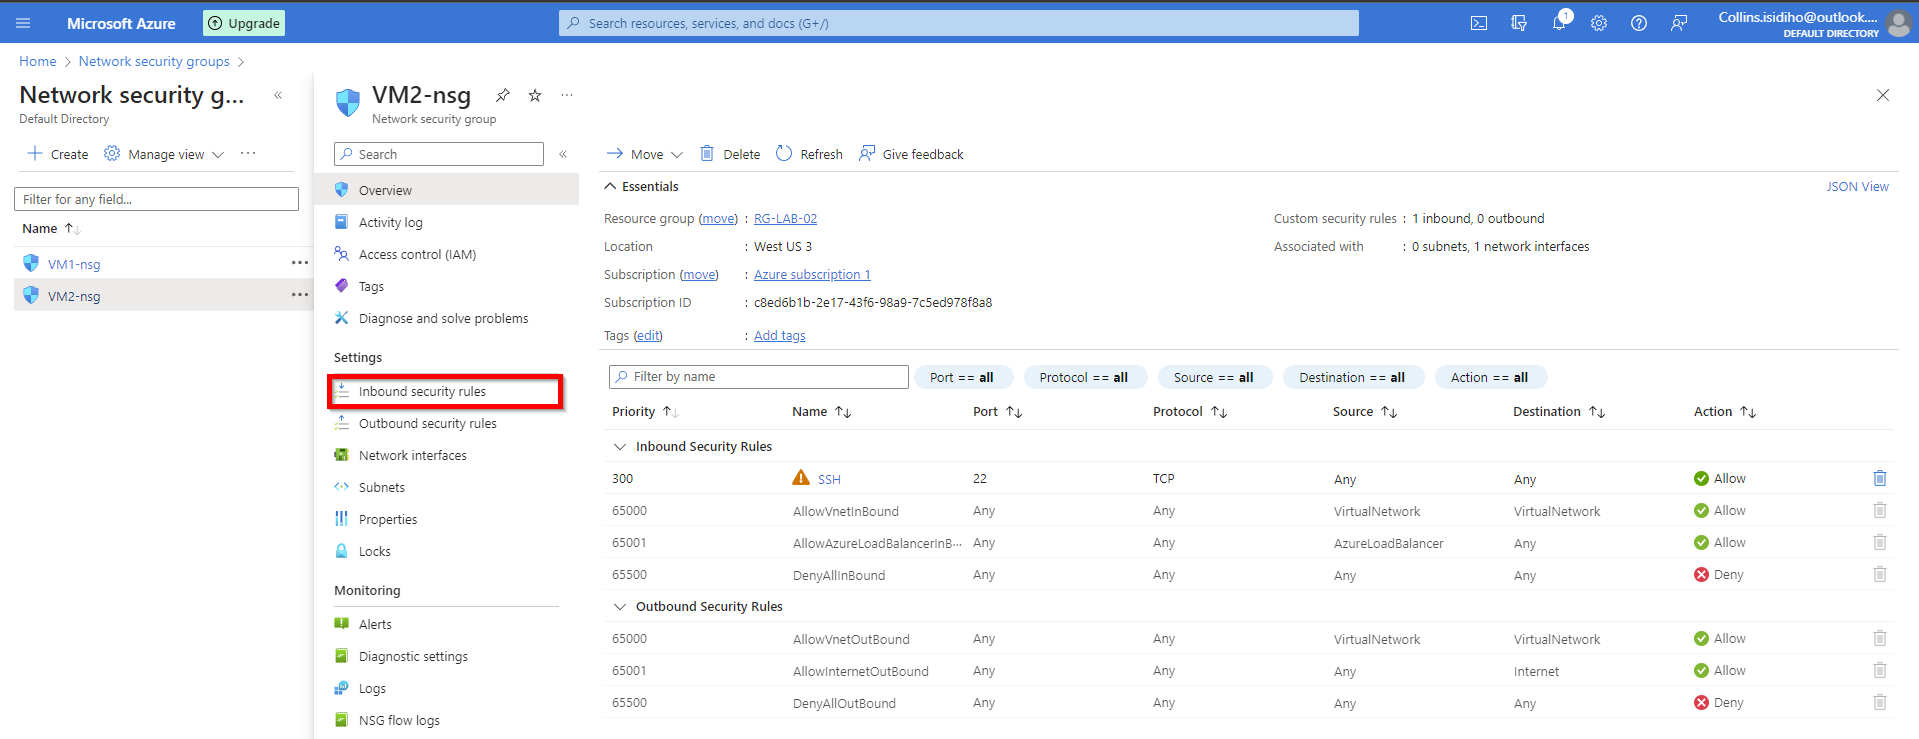Delete the SSH inbound rule with trash icon
This screenshot has width=1919, height=739.
[1880, 478]
